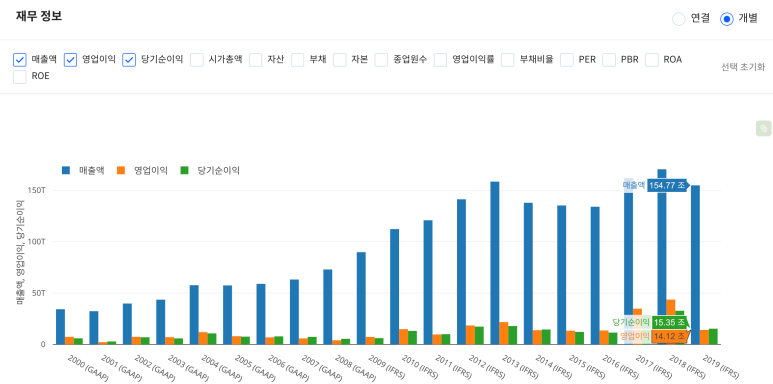
Task: Toggle 영업이익 series in chart legend
Action: point(142,171)
